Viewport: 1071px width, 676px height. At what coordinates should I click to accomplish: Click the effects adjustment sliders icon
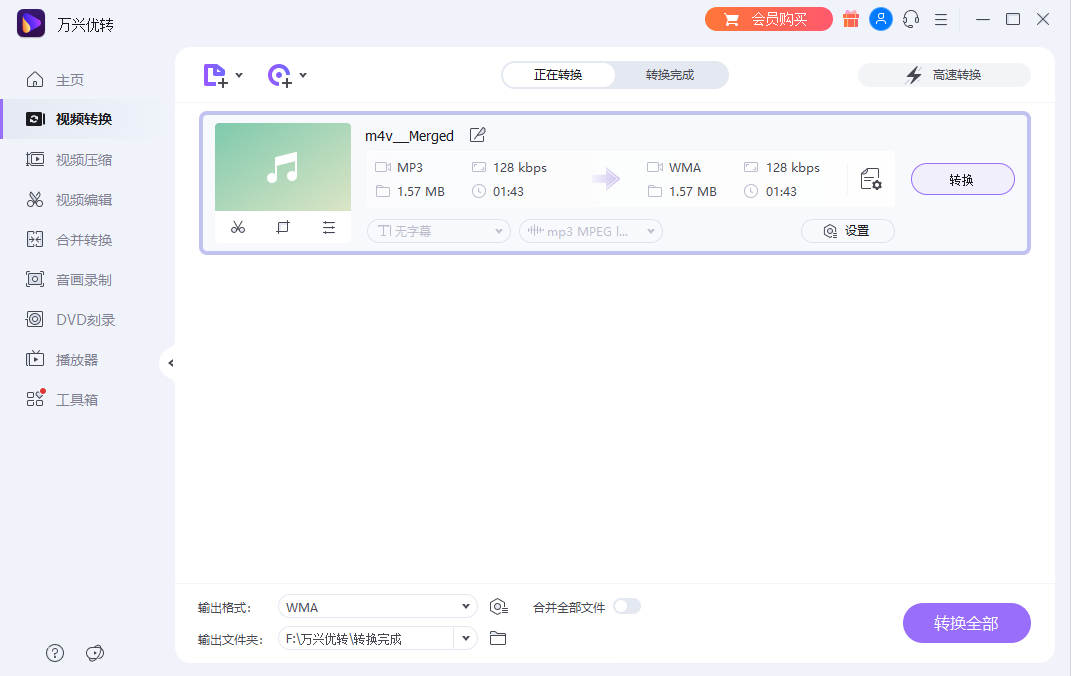pyautogui.click(x=329, y=227)
